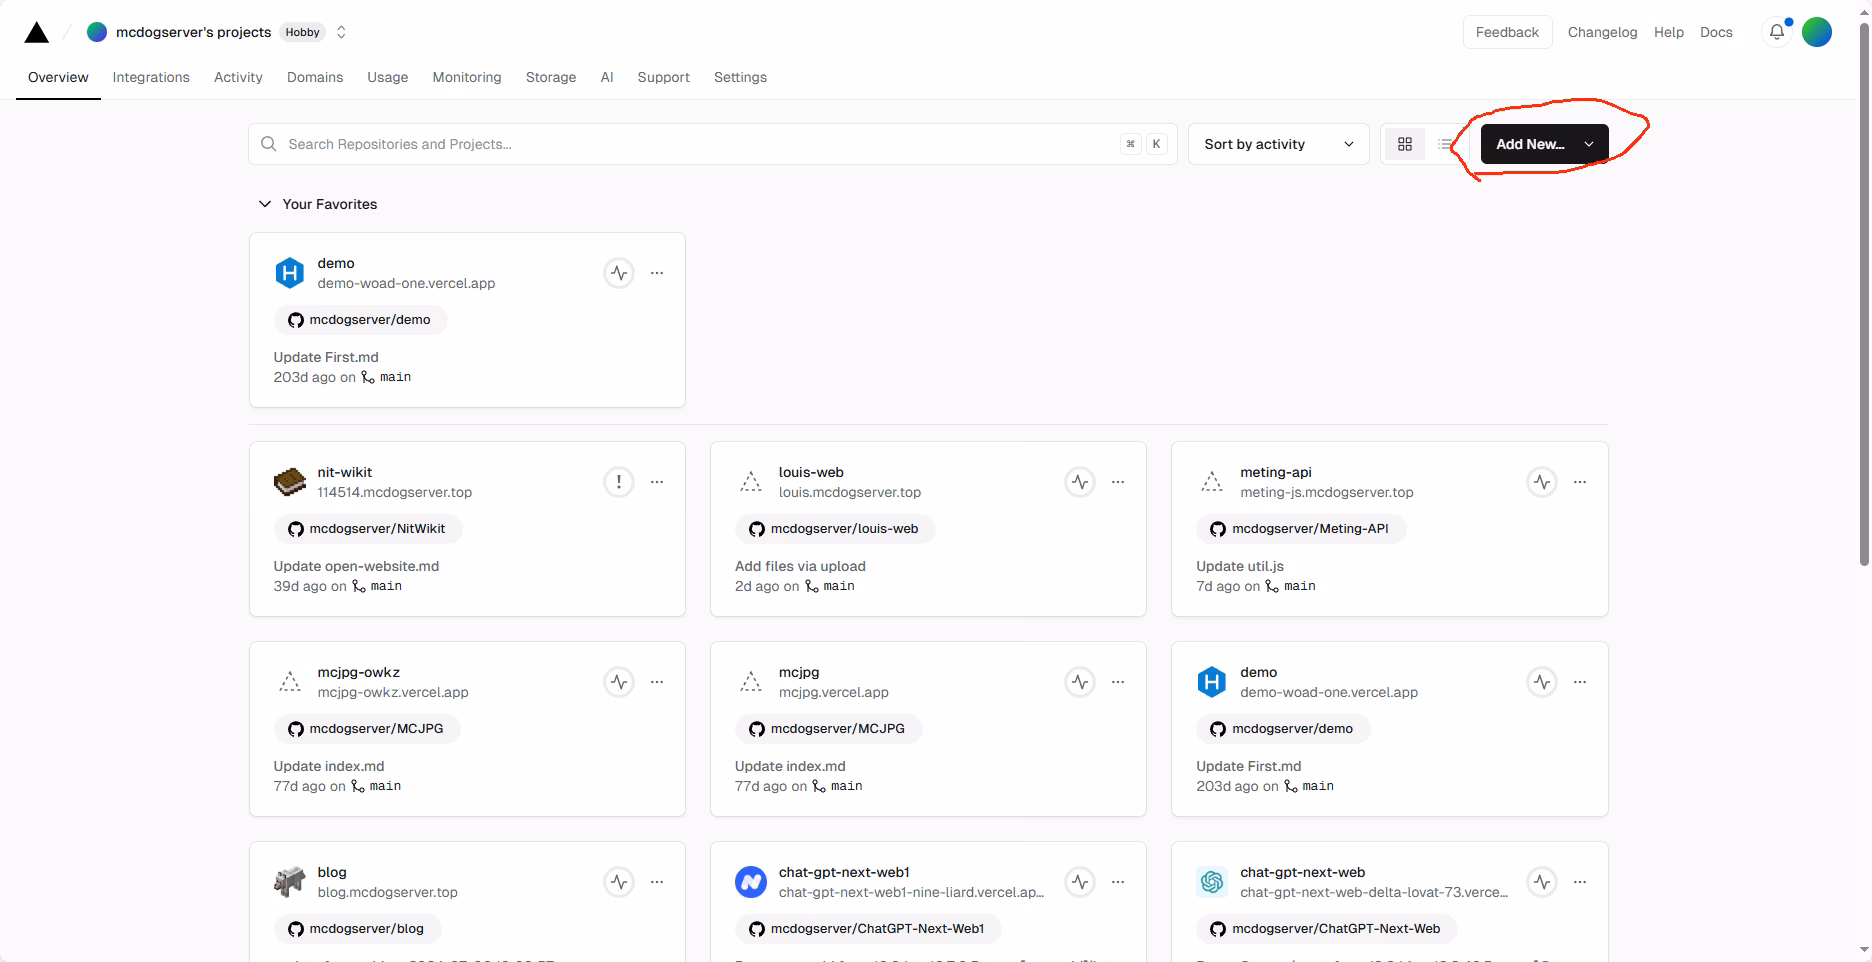Open the Sort by activity dropdown

[1278, 144]
